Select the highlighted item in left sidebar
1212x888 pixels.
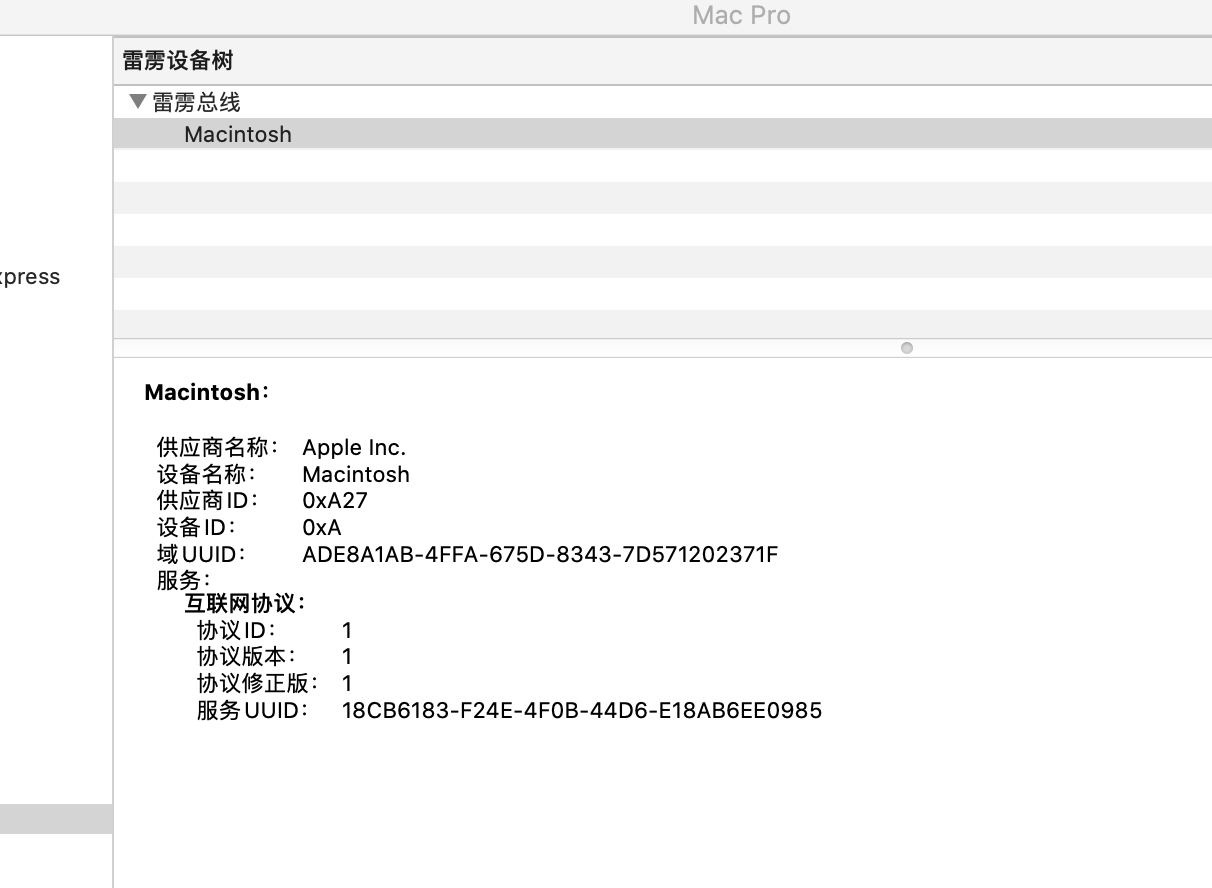(x=56, y=819)
